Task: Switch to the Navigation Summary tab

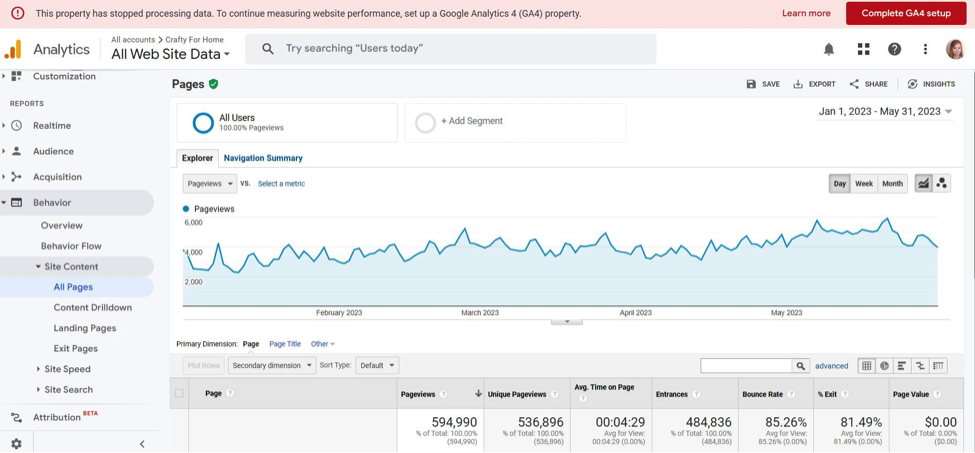Action: (x=263, y=158)
